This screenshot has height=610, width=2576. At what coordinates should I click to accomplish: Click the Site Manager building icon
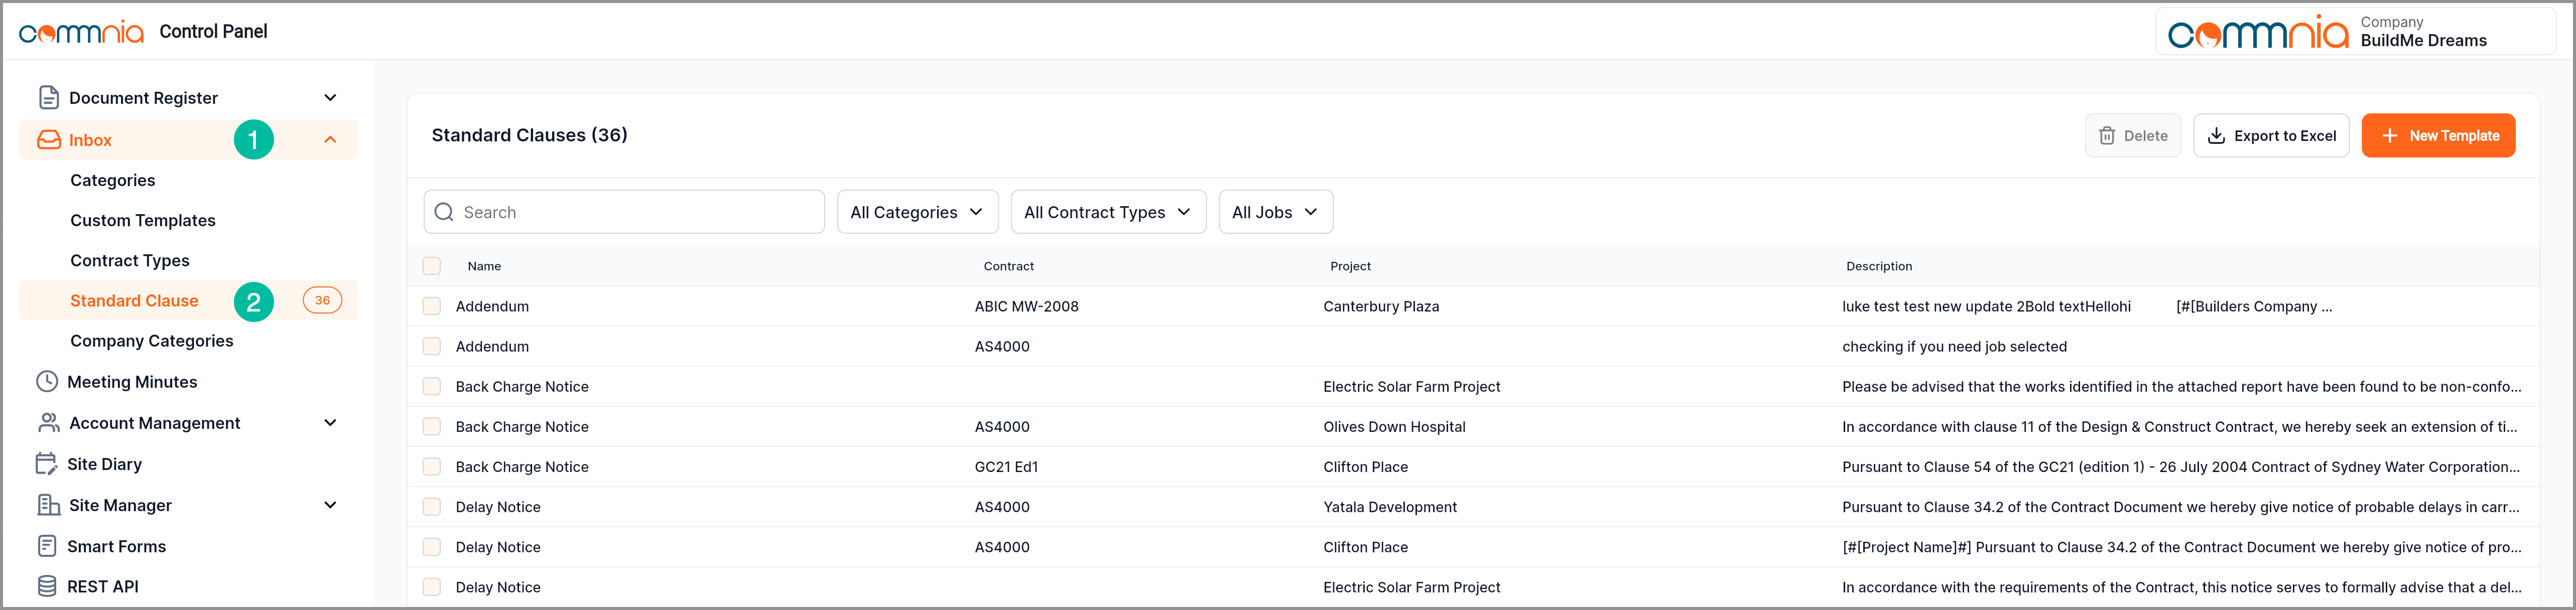(x=48, y=505)
